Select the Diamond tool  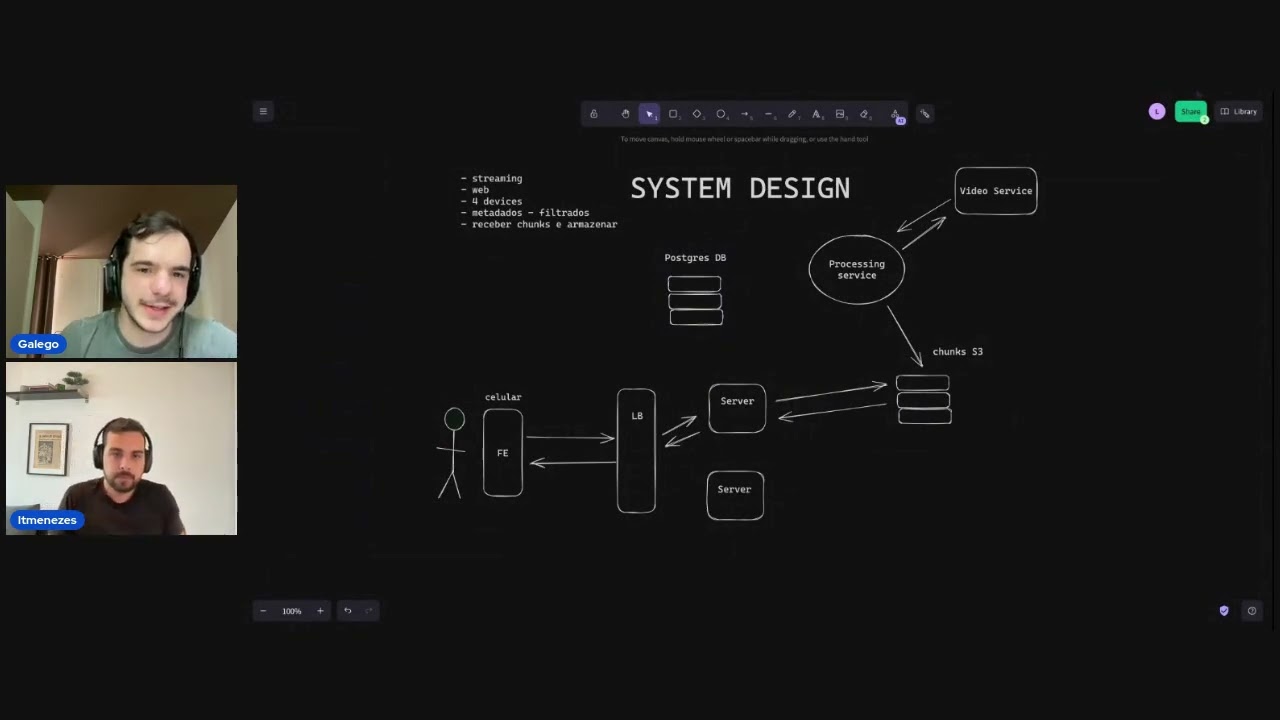697,114
